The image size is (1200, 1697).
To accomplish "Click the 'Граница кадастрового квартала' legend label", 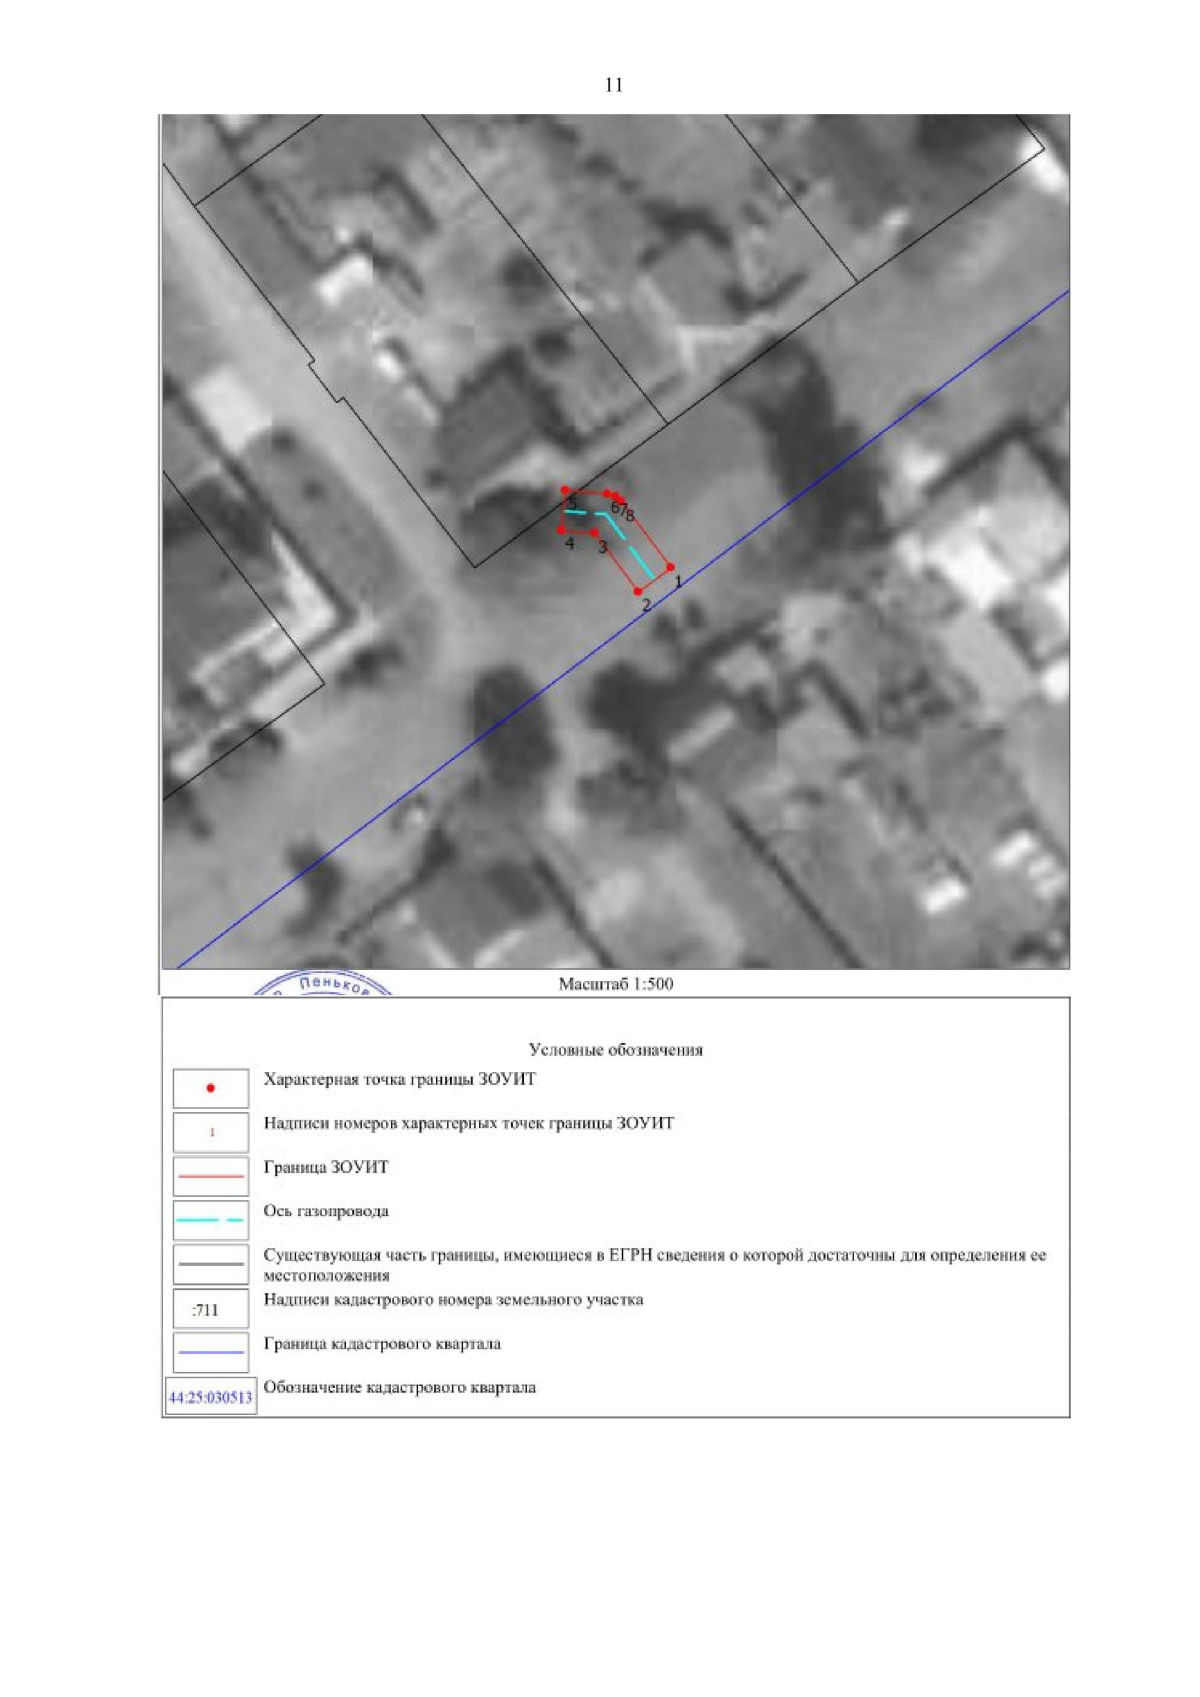I will tap(382, 1344).
